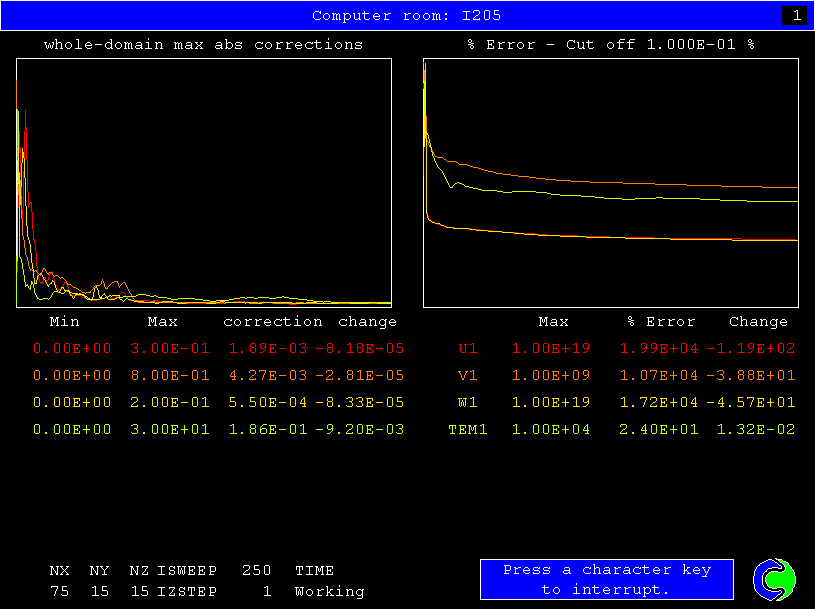Click the change value -8.18E-05
Image resolution: width=815 pixels, height=609 pixels.
(360, 348)
